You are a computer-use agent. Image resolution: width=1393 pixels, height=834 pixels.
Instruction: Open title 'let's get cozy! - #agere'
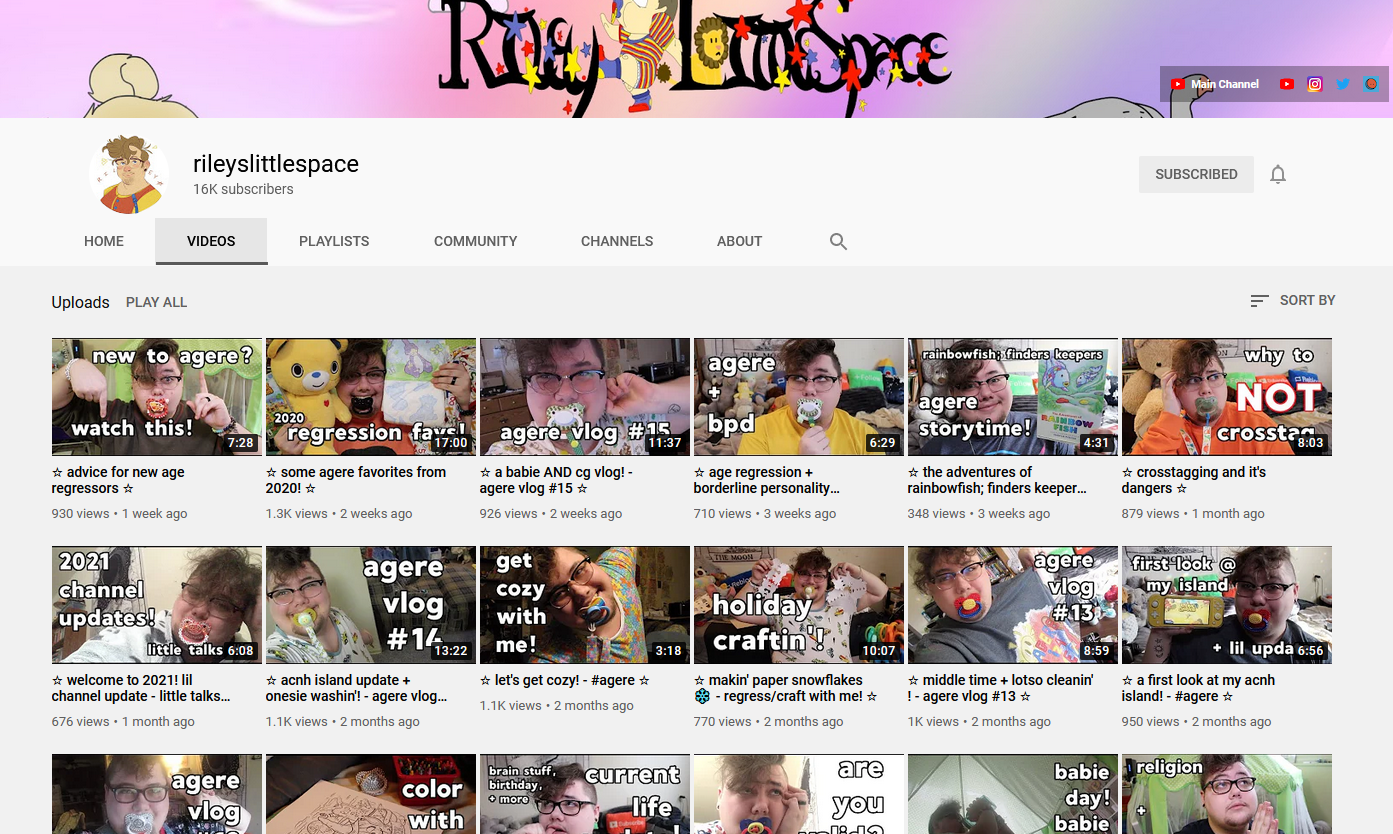(565, 680)
